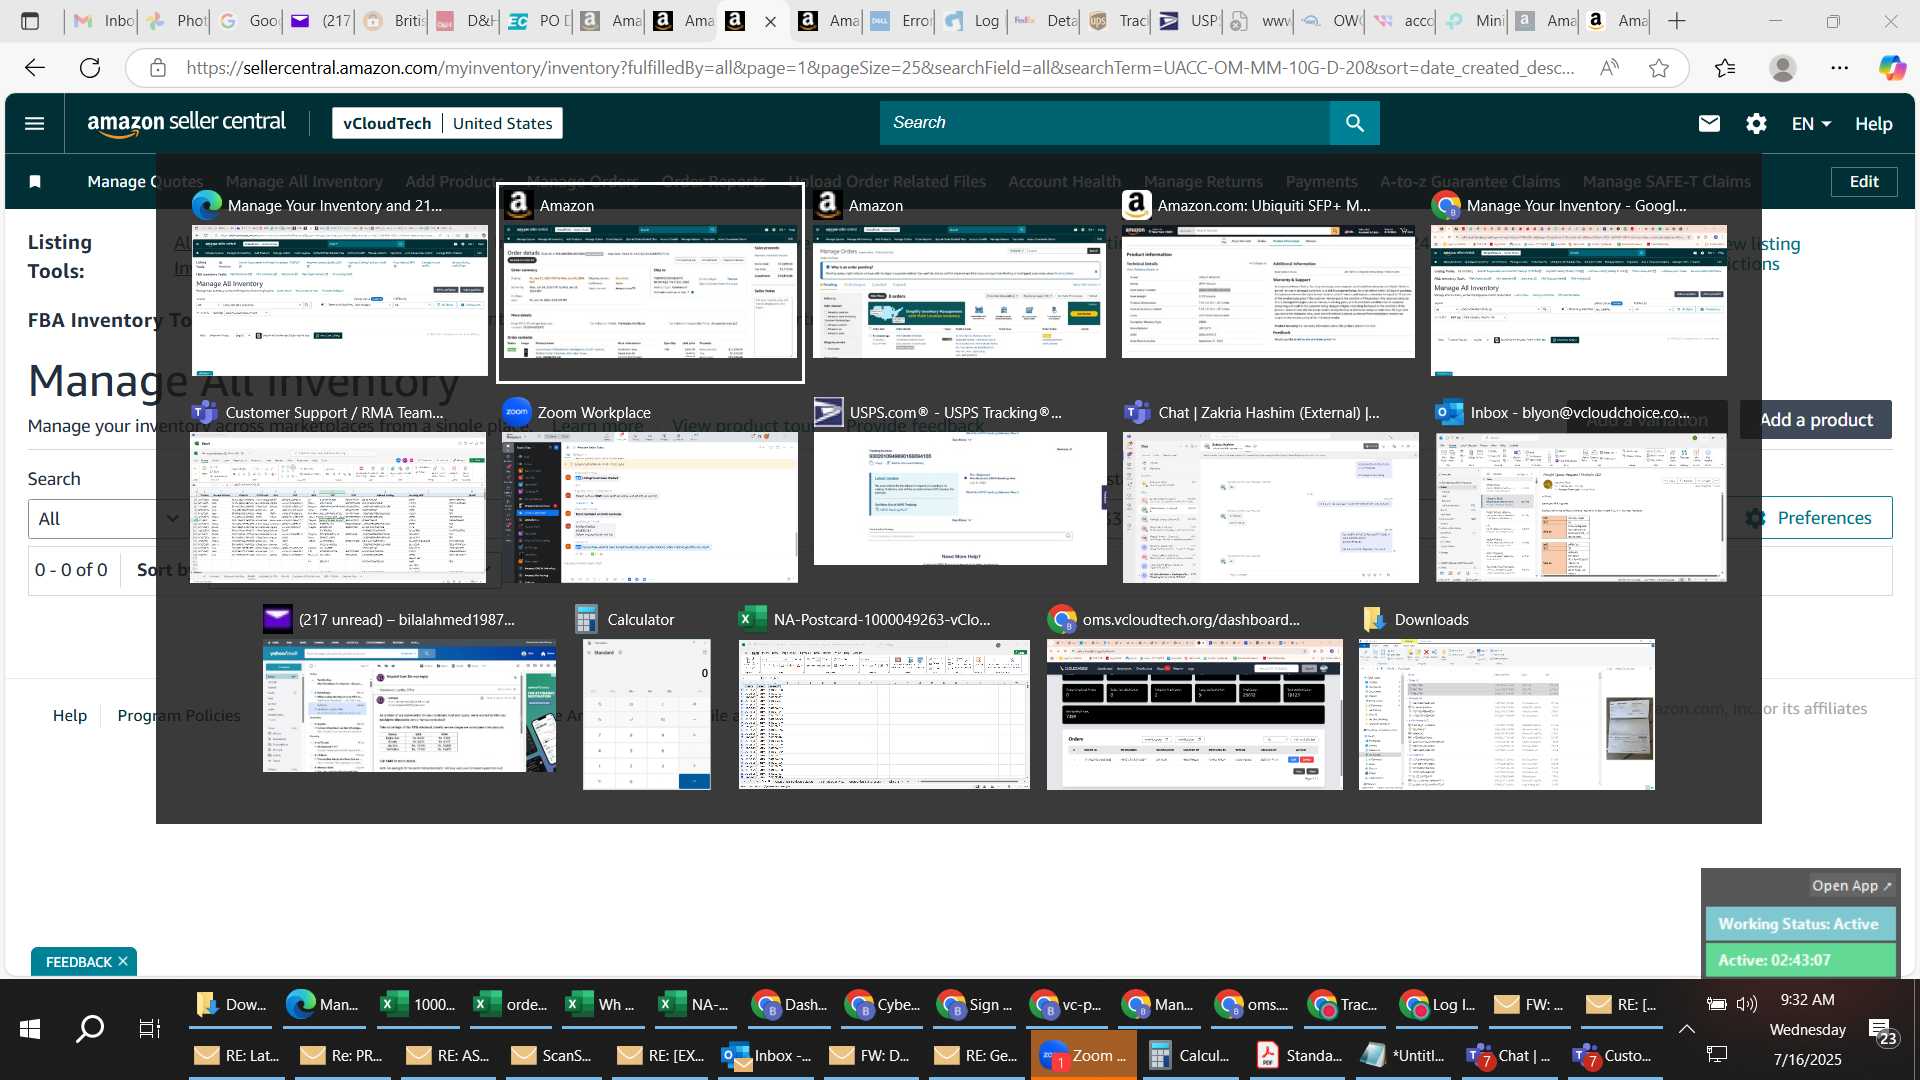Click the volume speaker tray icon

[1747, 1004]
